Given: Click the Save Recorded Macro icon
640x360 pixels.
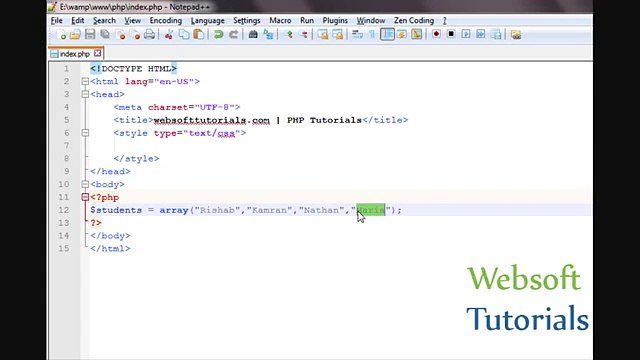Looking at the screenshot, I should click(x=496, y=35).
